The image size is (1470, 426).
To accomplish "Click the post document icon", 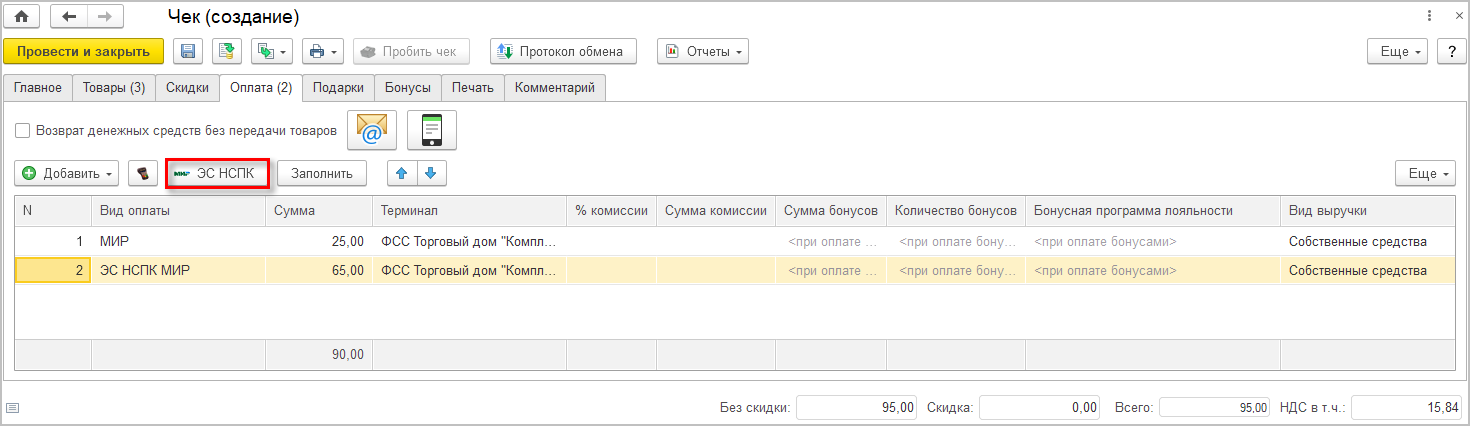I will 227,51.
